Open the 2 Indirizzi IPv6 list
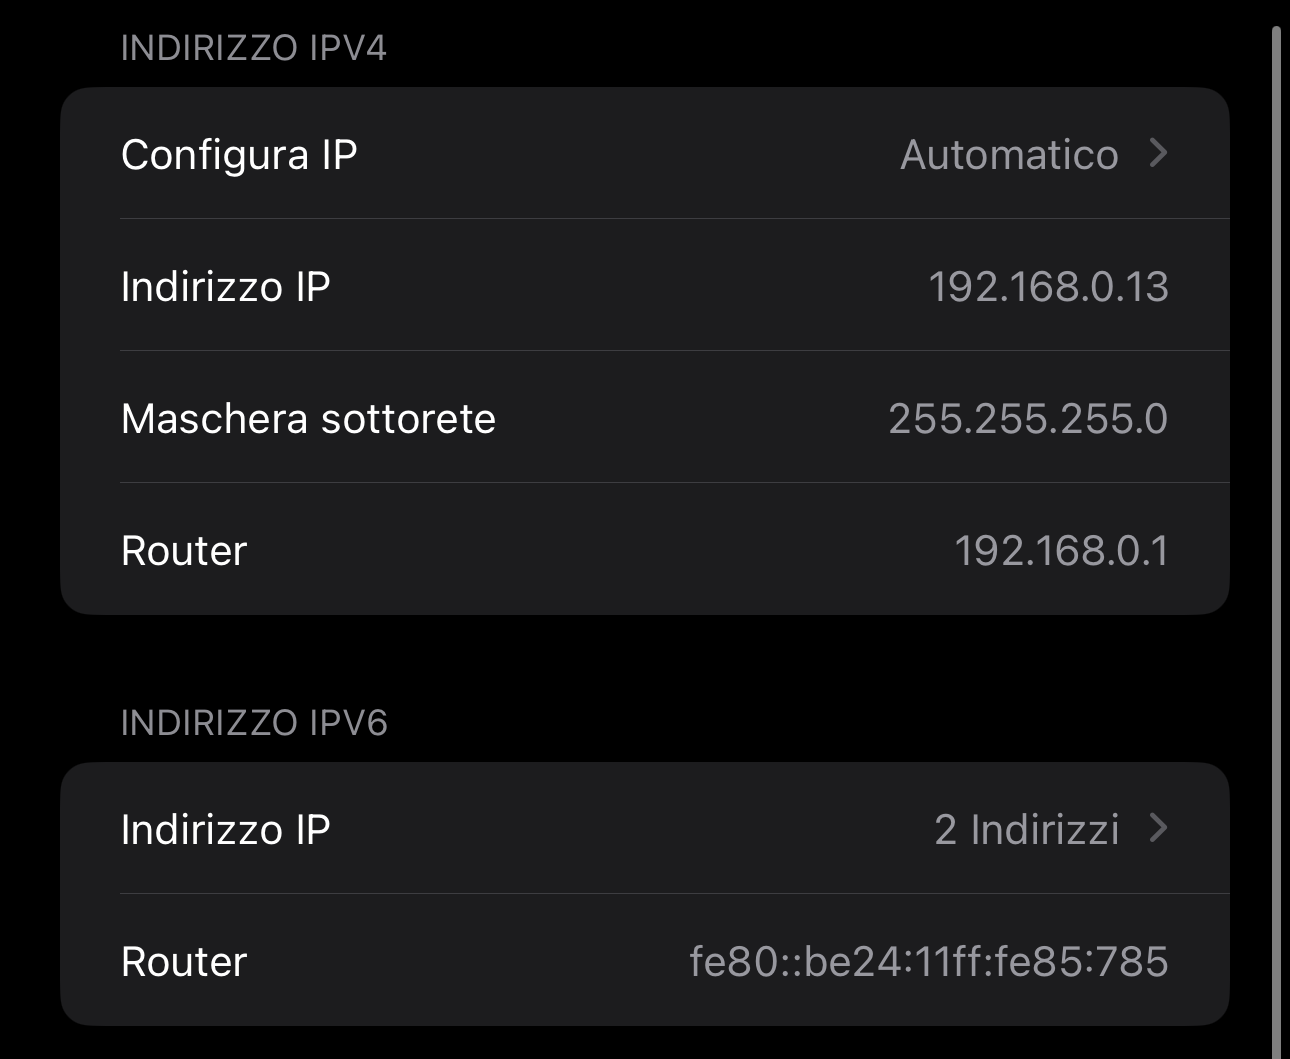 coord(1026,830)
